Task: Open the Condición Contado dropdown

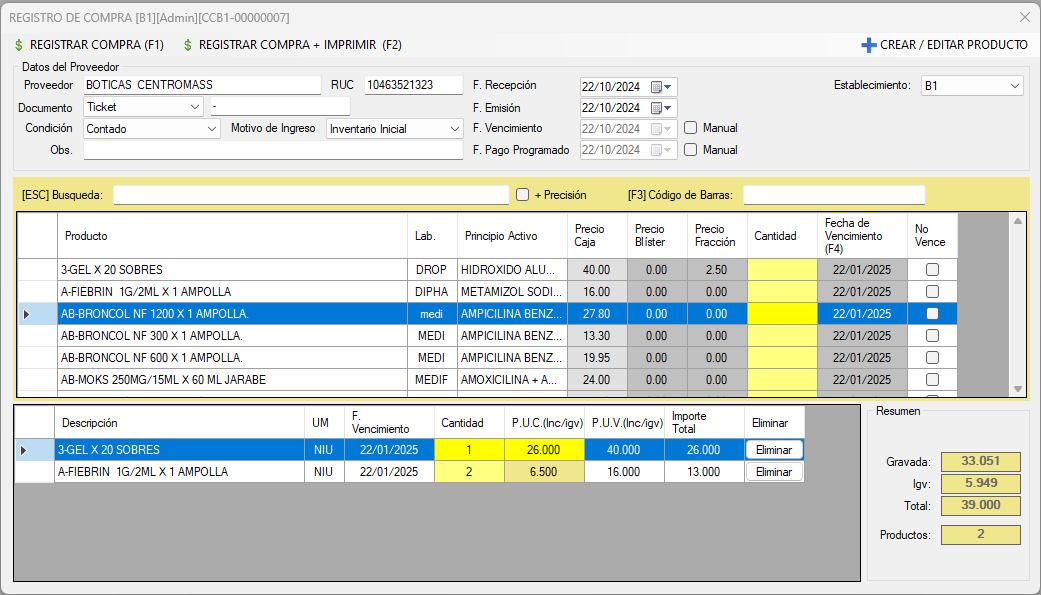Action: [211, 129]
